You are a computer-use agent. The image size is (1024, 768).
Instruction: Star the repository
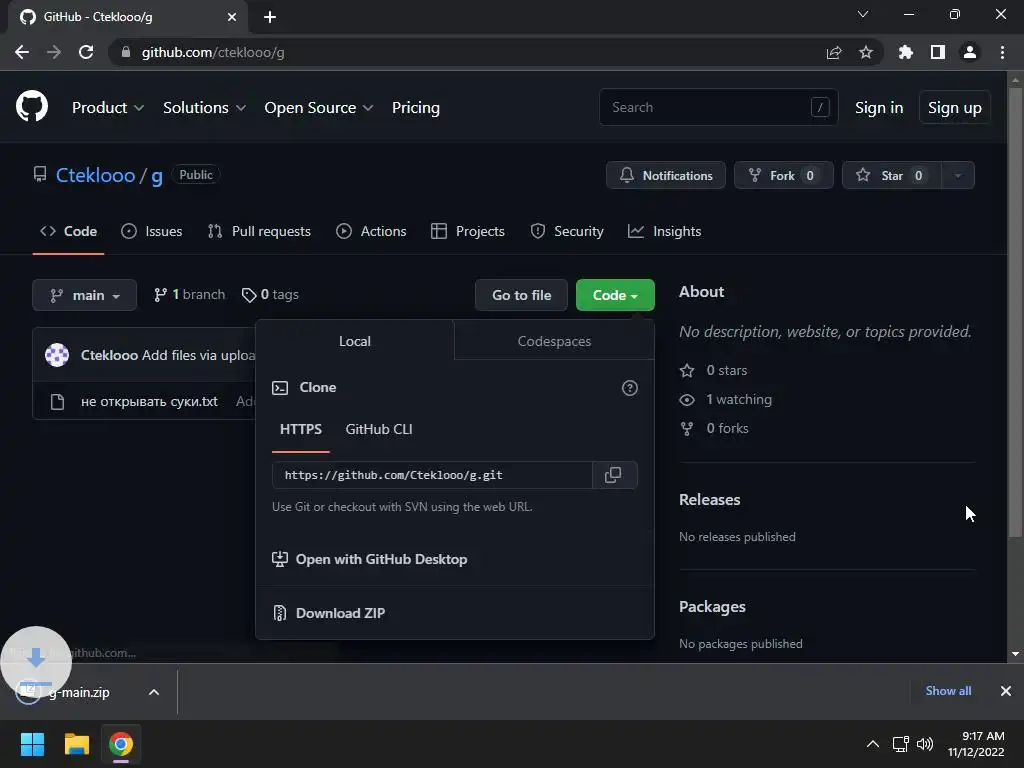pyautogui.click(x=891, y=175)
